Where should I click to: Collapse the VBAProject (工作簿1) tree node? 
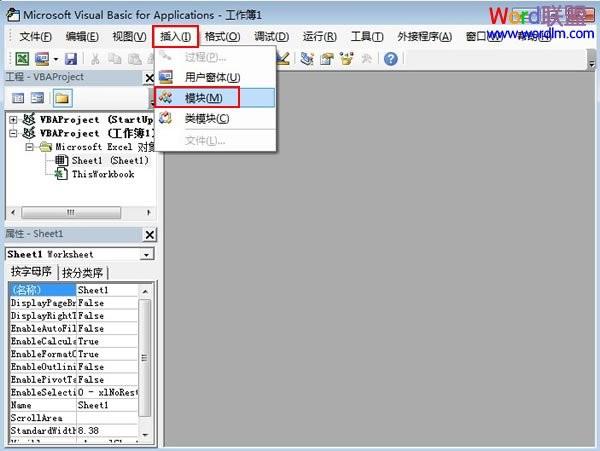click(x=13, y=134)
